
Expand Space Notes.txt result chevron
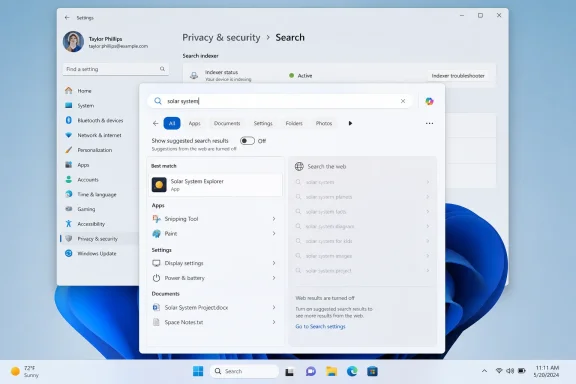pyautogui.click(x=274, y=322)
